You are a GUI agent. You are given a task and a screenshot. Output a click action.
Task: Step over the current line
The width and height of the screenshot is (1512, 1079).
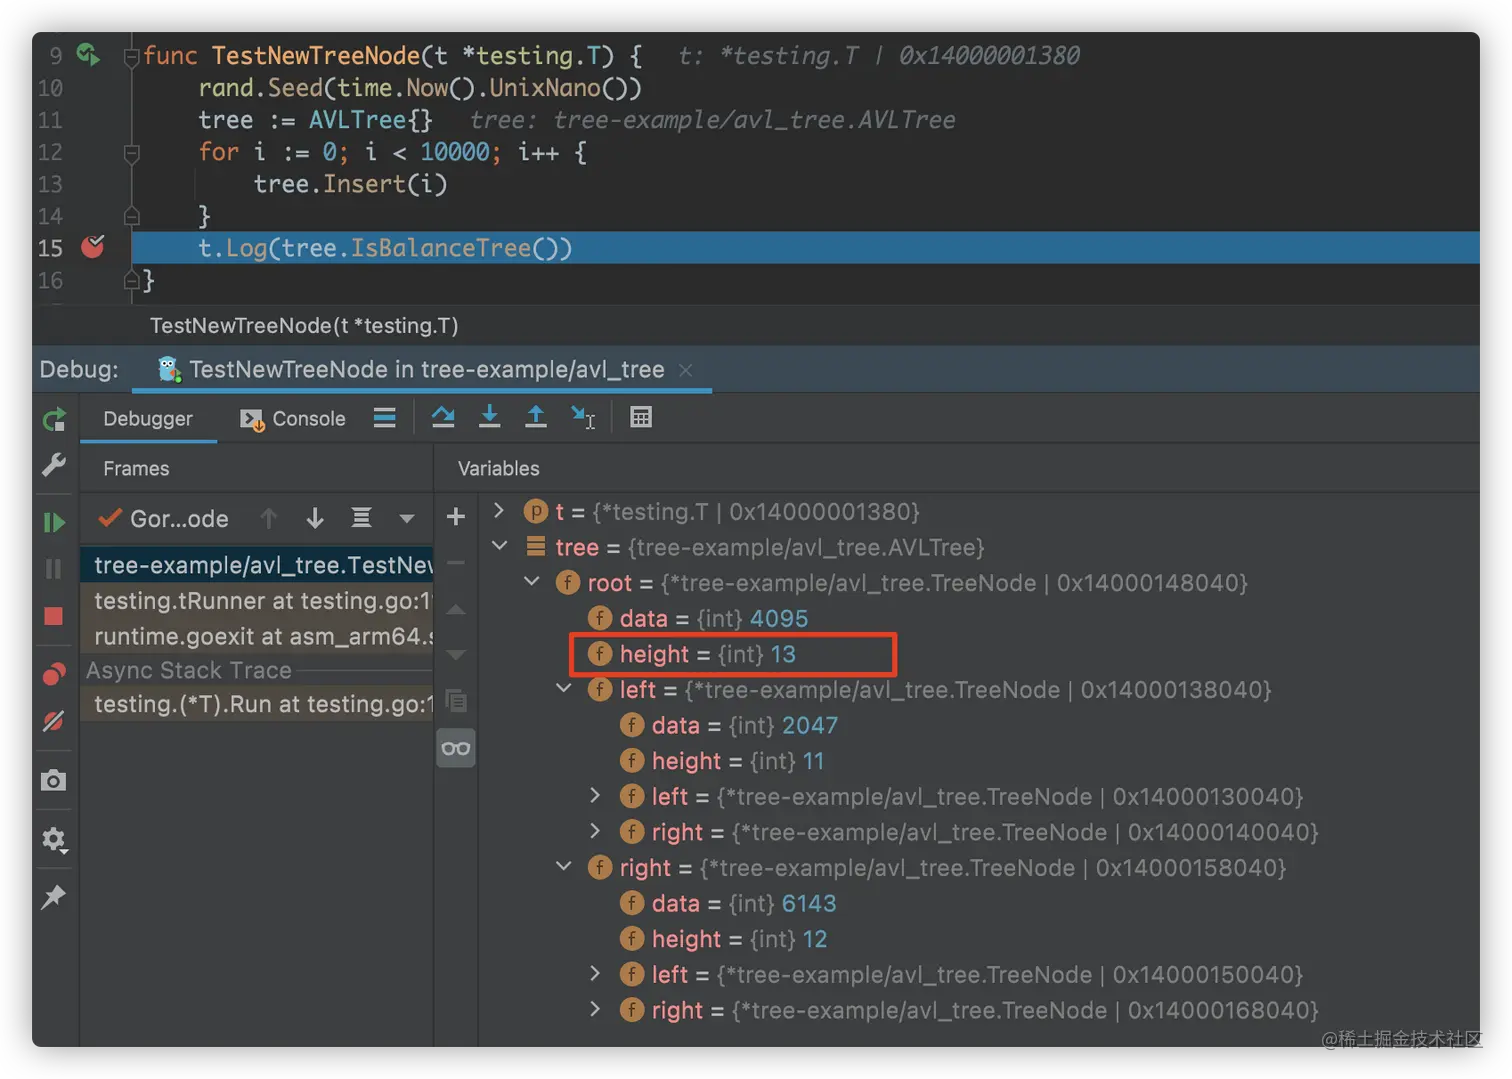pyautogui.click(x=443, y=417)
